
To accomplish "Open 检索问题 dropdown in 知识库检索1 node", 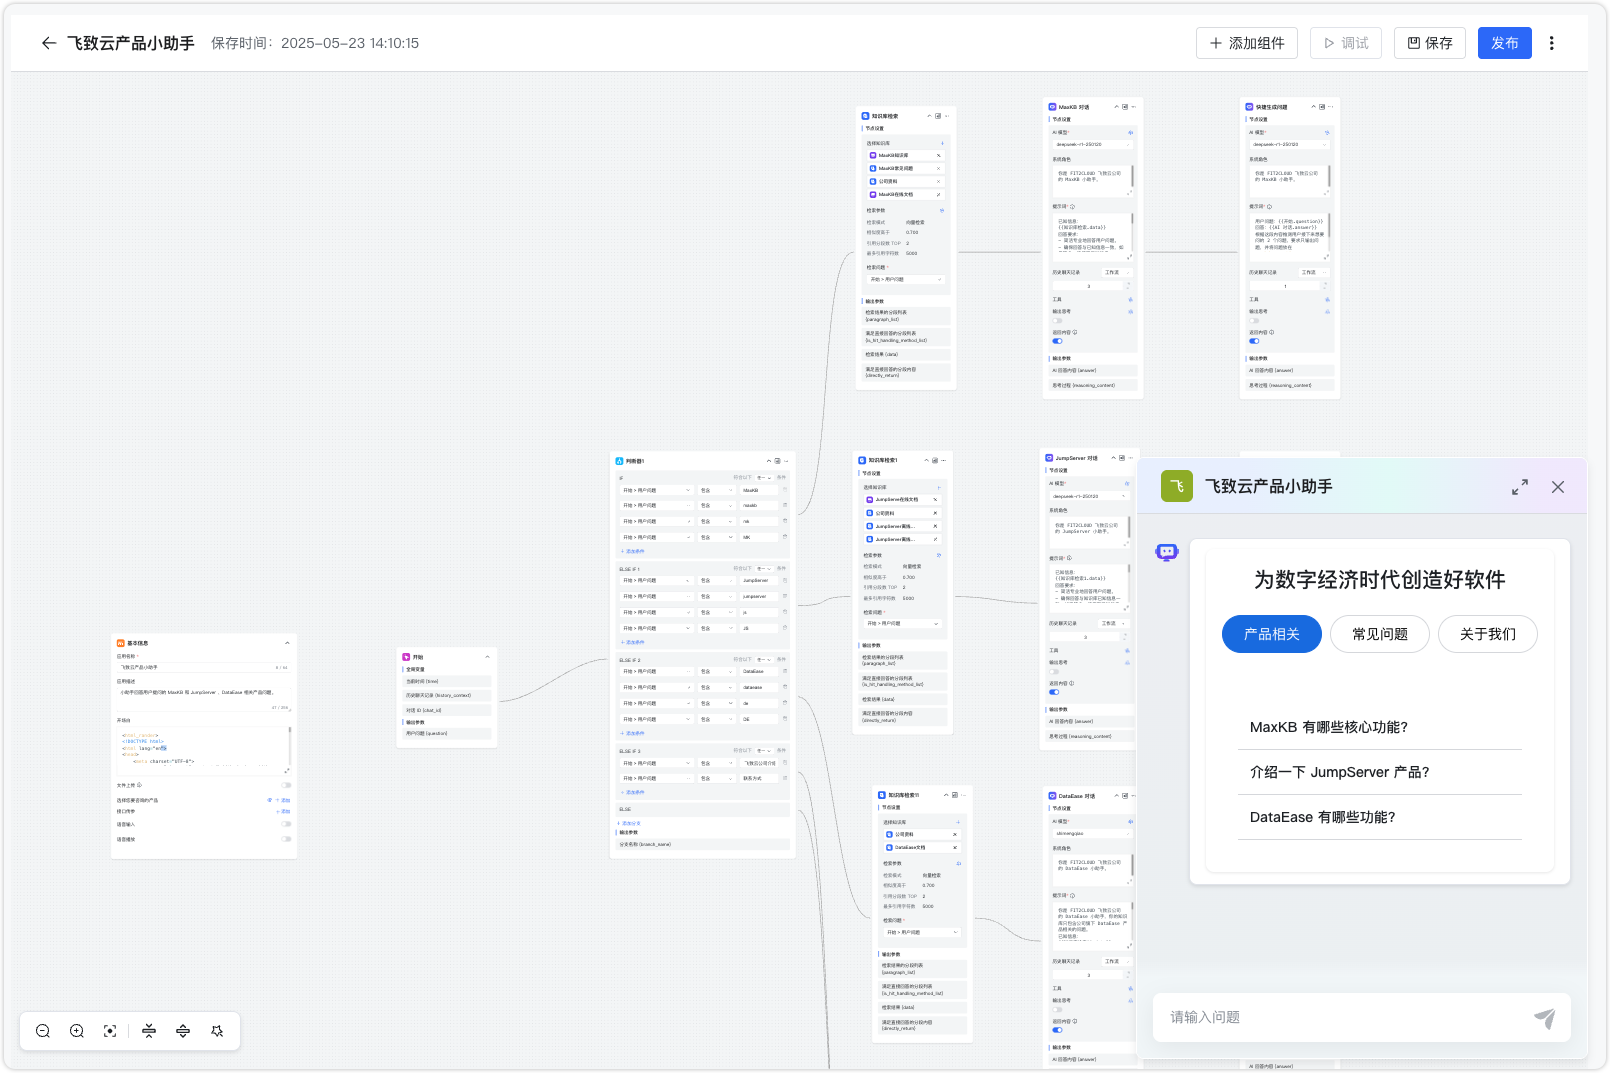I will click(x=902, y=623).
